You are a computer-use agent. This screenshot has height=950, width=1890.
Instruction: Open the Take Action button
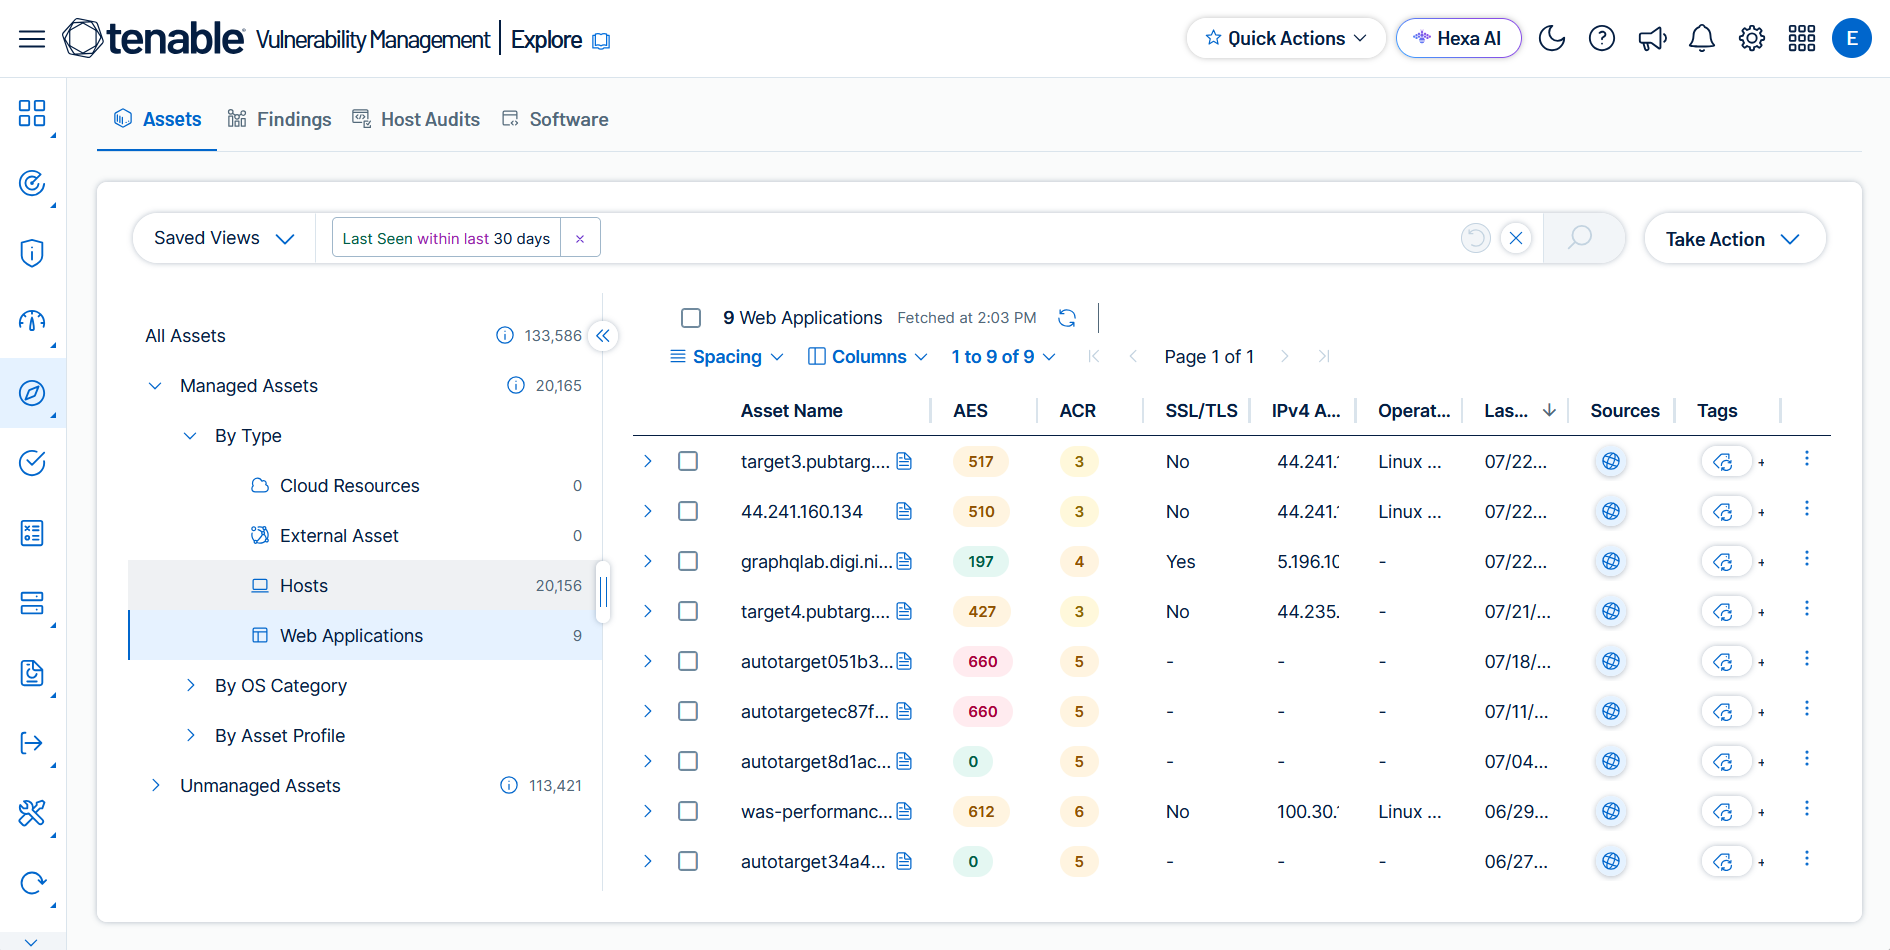tap(1734, 239)
